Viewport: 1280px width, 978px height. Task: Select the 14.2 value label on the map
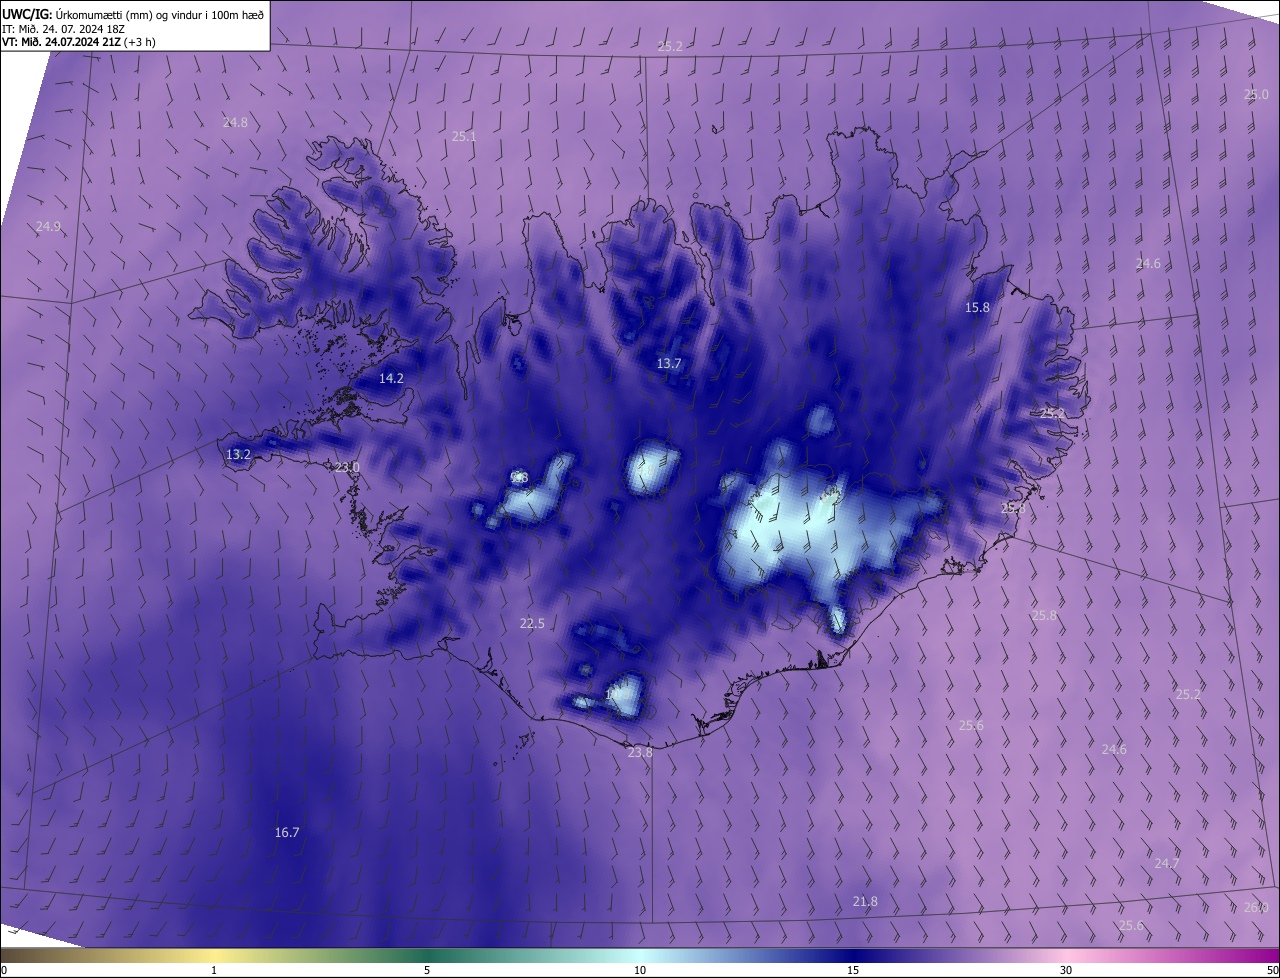tap(391, 379)
